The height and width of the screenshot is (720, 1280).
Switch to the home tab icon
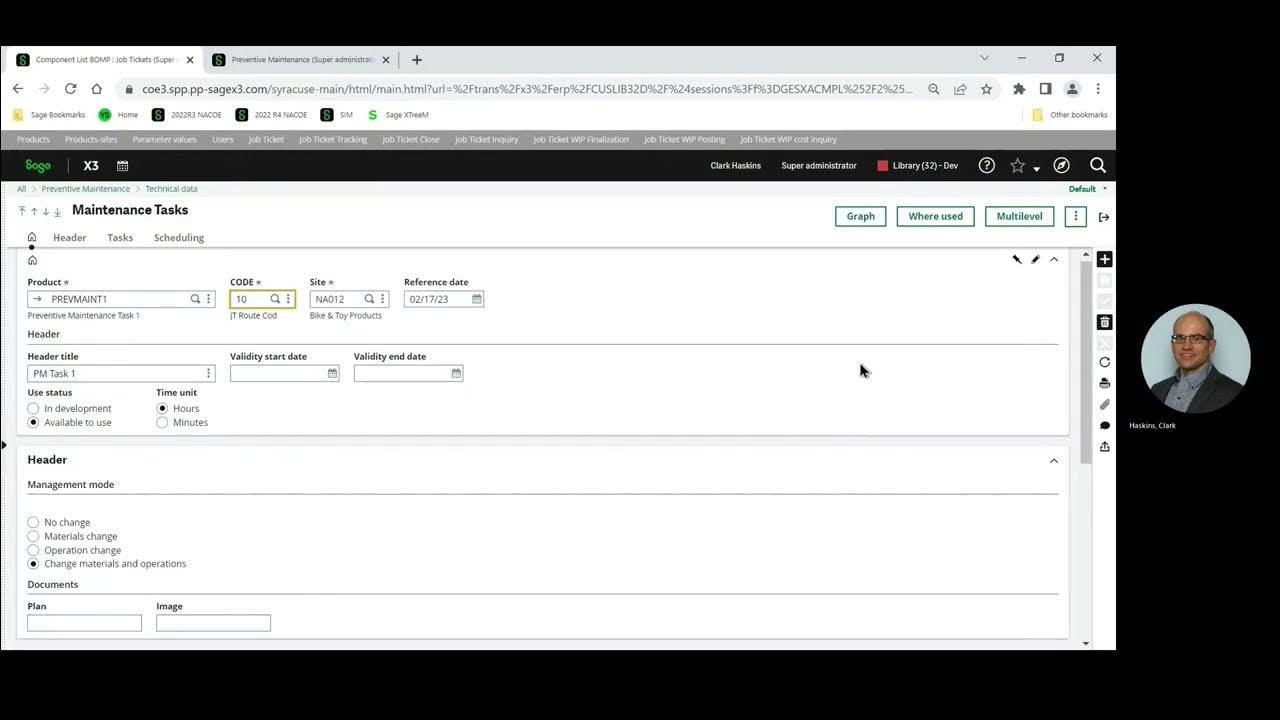[32, 238]
